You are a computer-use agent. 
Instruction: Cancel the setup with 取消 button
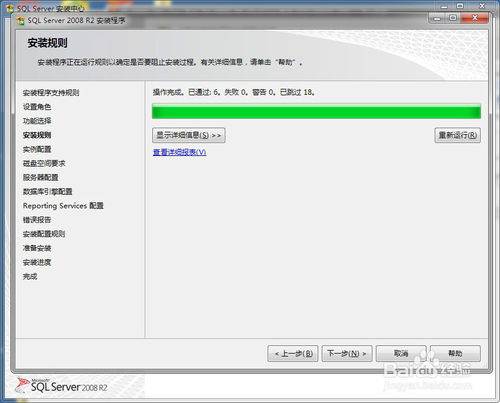tap(401, 353)
